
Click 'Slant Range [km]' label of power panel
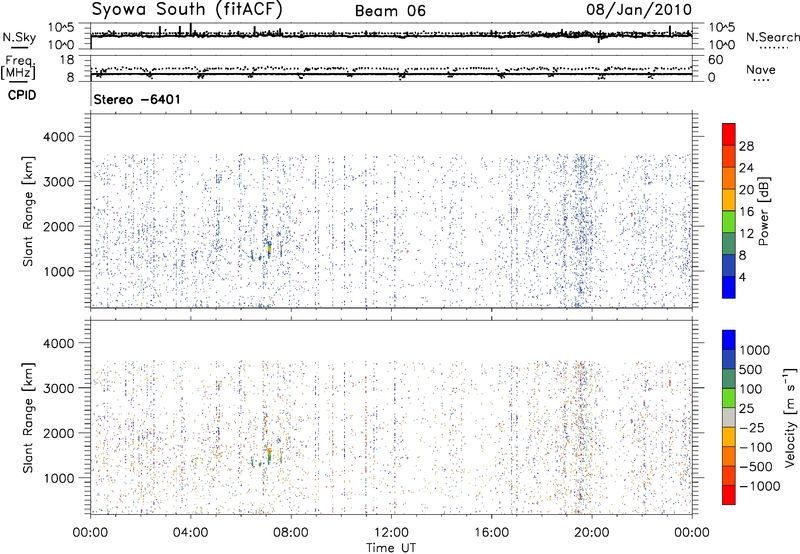[28, 211]
